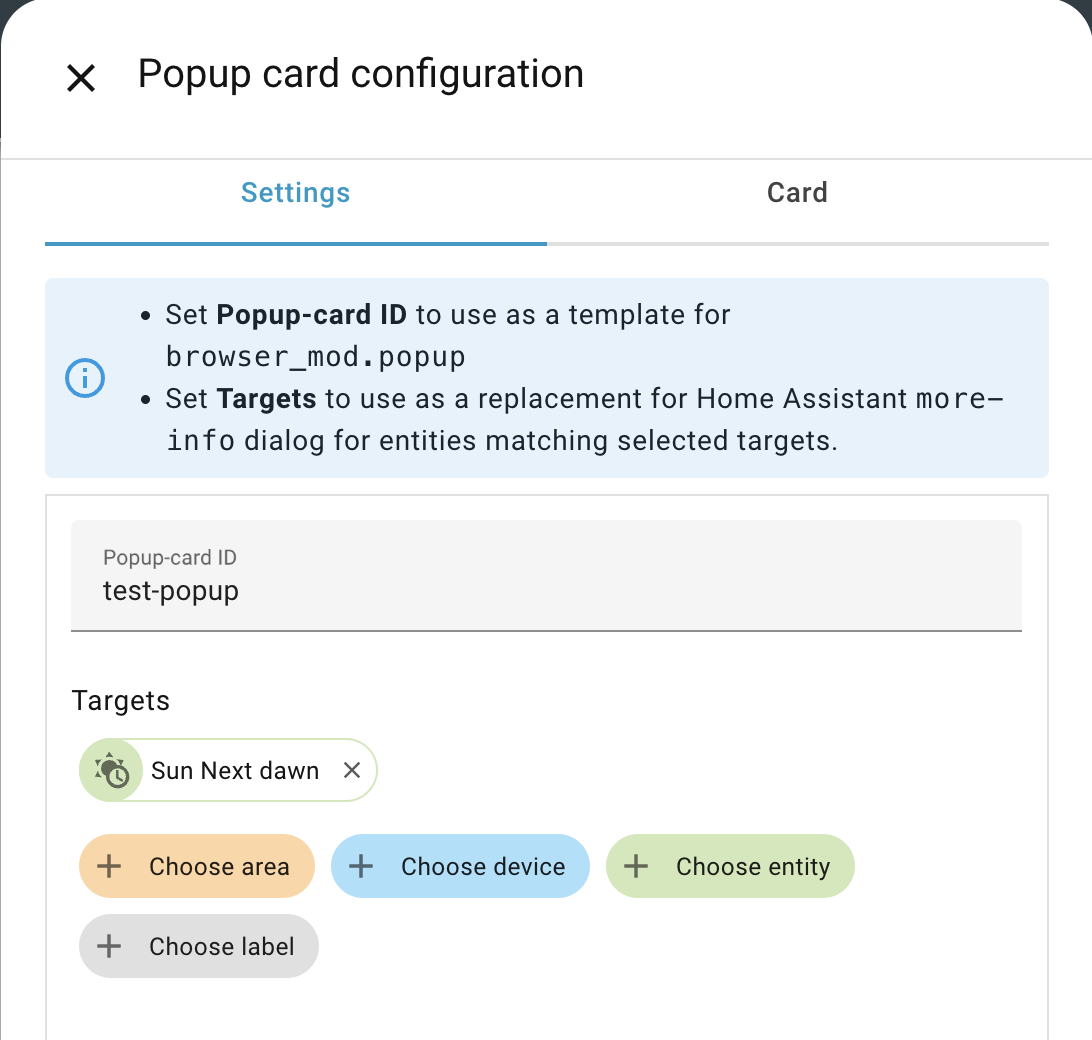
Task: Click the sunrise entity icon on Sun Next dawn chip
Action: (x=111, y=770)
